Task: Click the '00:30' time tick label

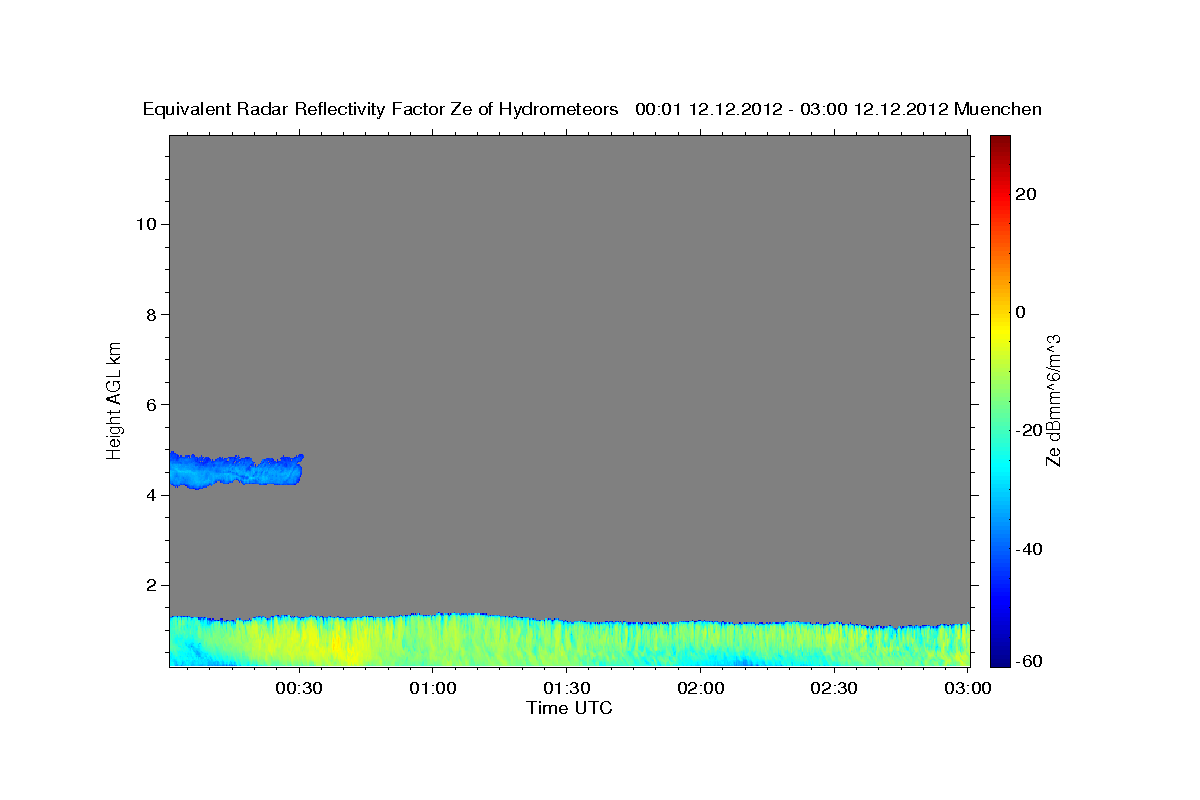Action: (299, 689)
